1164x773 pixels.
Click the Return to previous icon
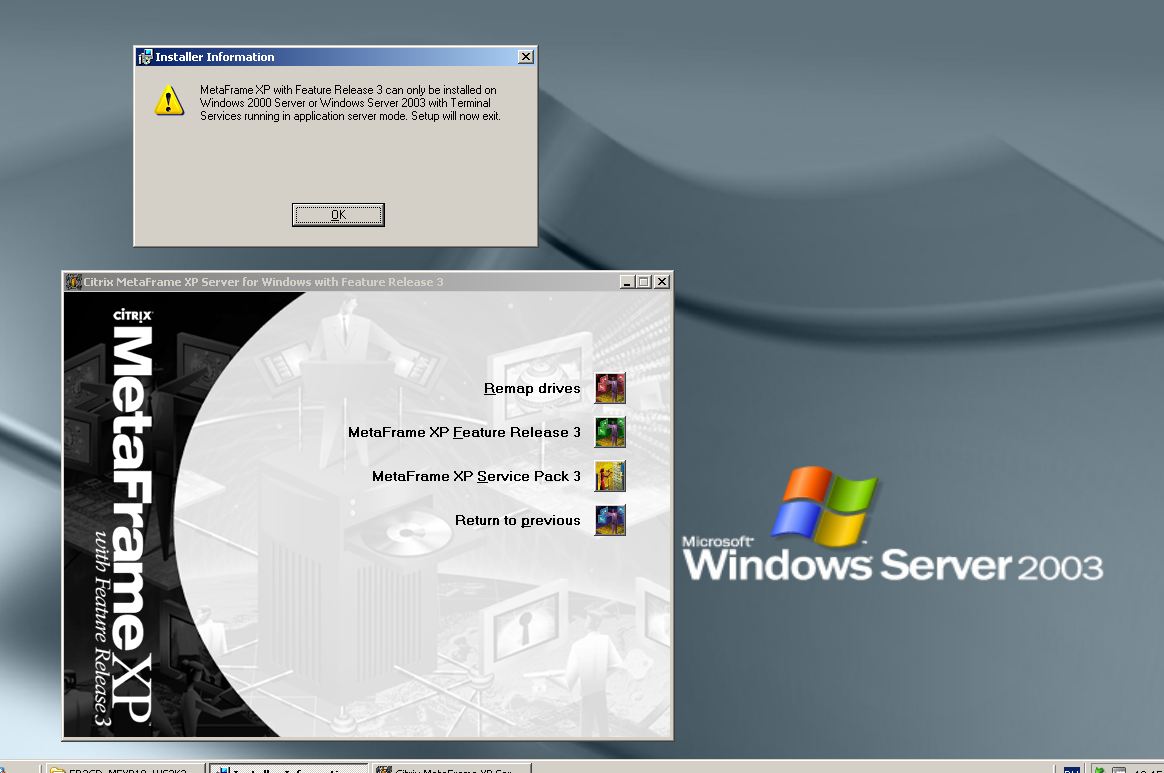pos(610,521)
